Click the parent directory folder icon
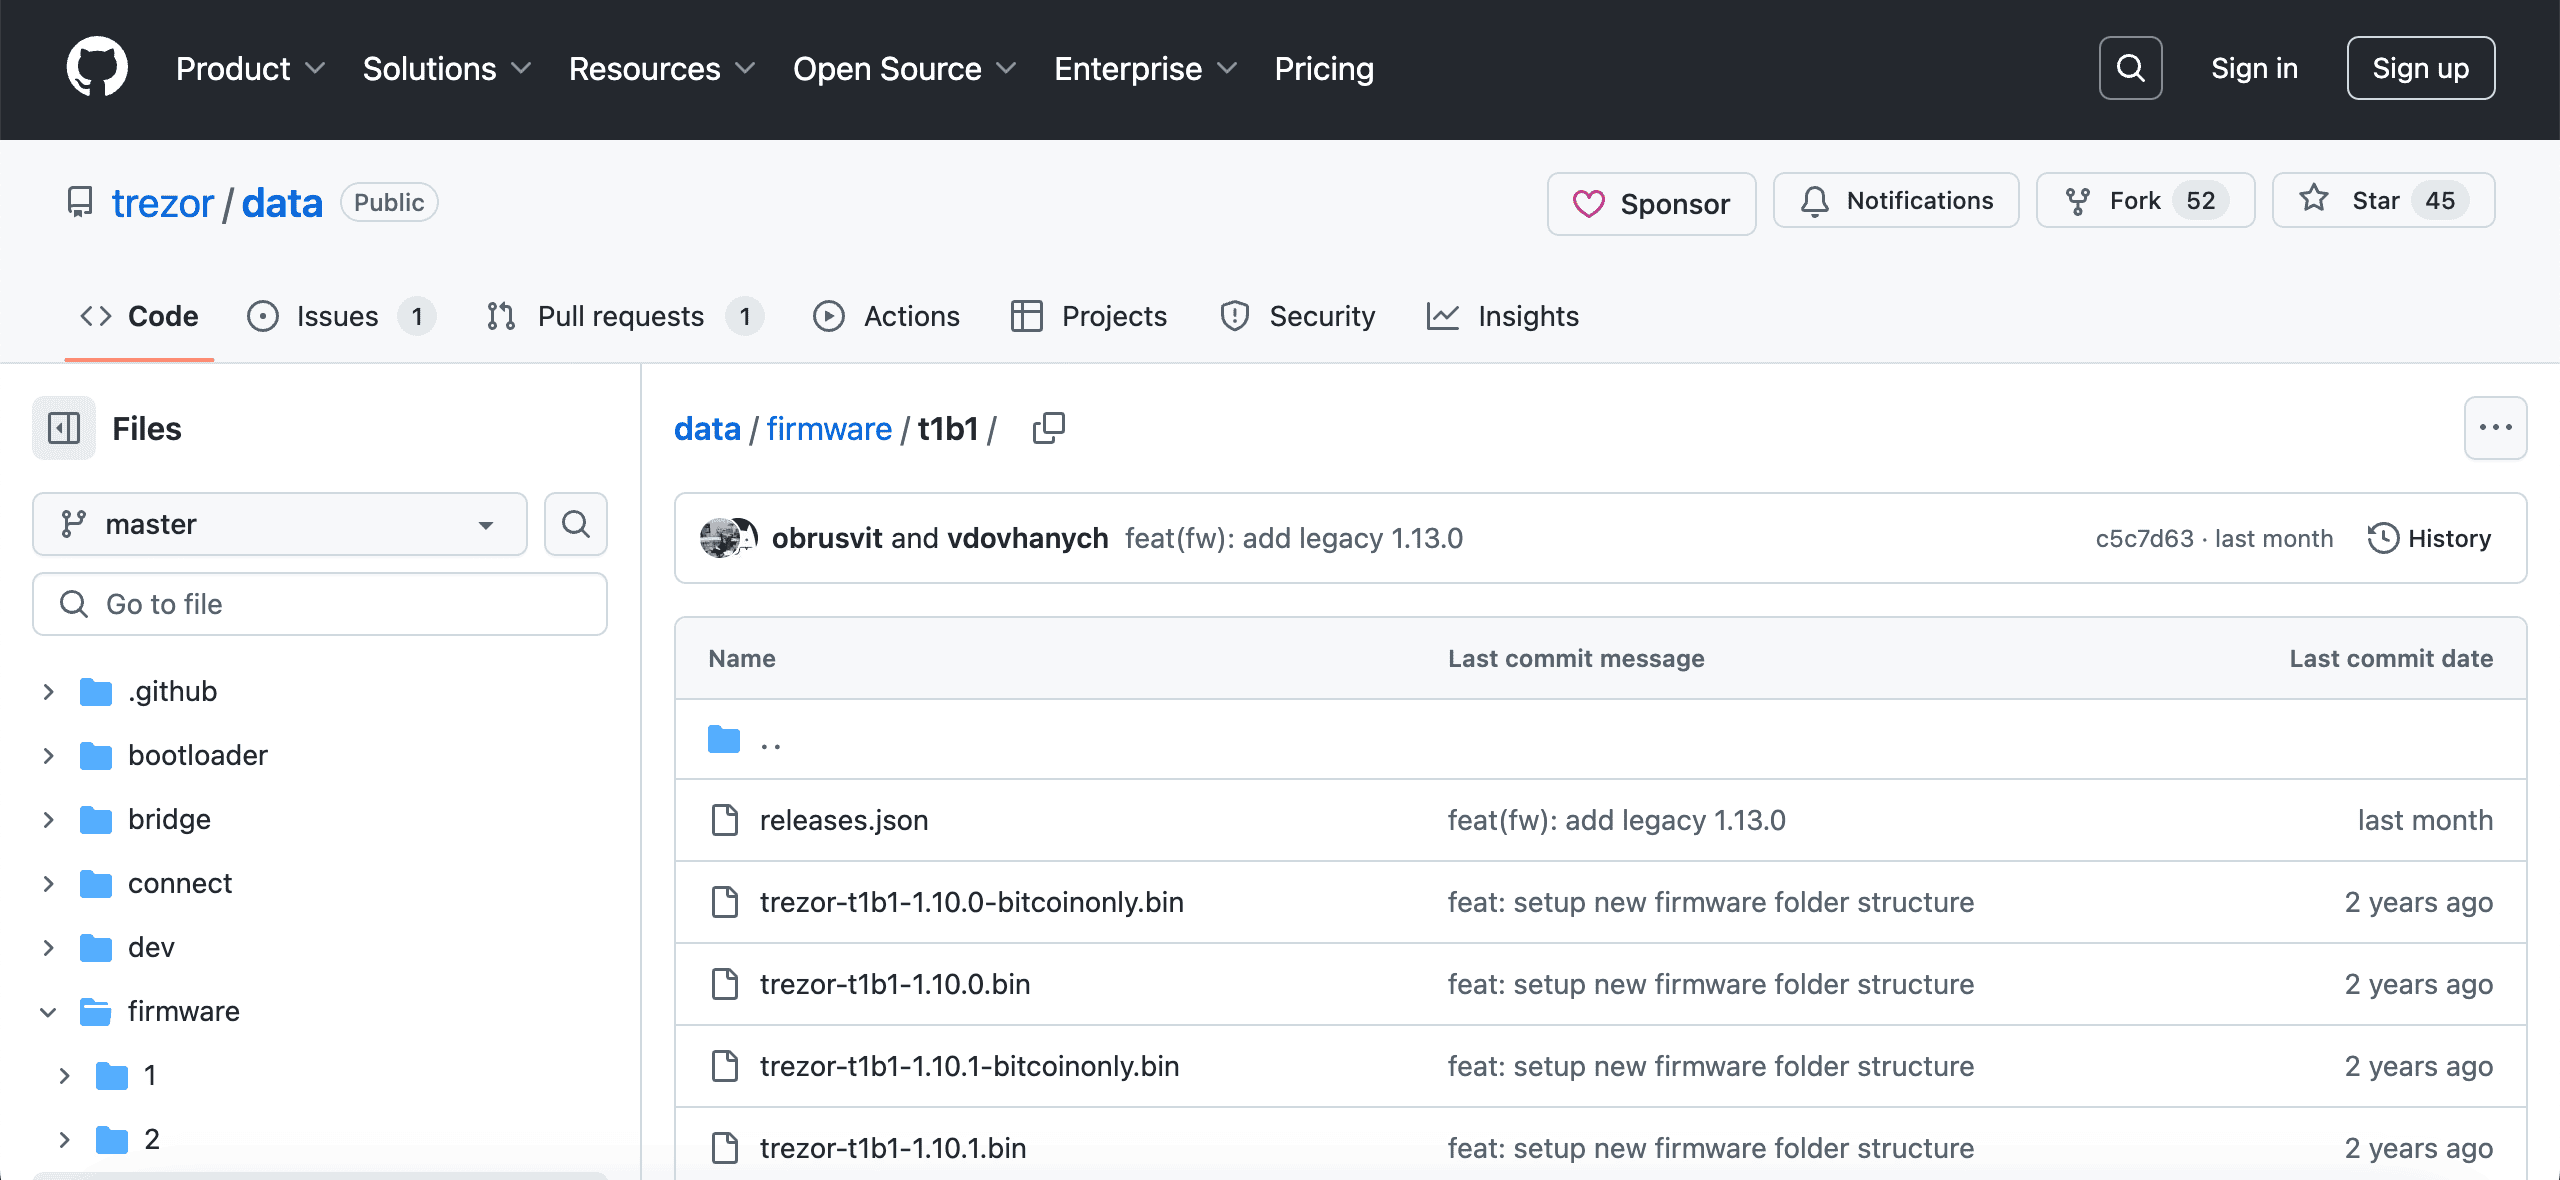Image resolution: width=2560 pixels, height=1180 pixels. click(724, 740)
